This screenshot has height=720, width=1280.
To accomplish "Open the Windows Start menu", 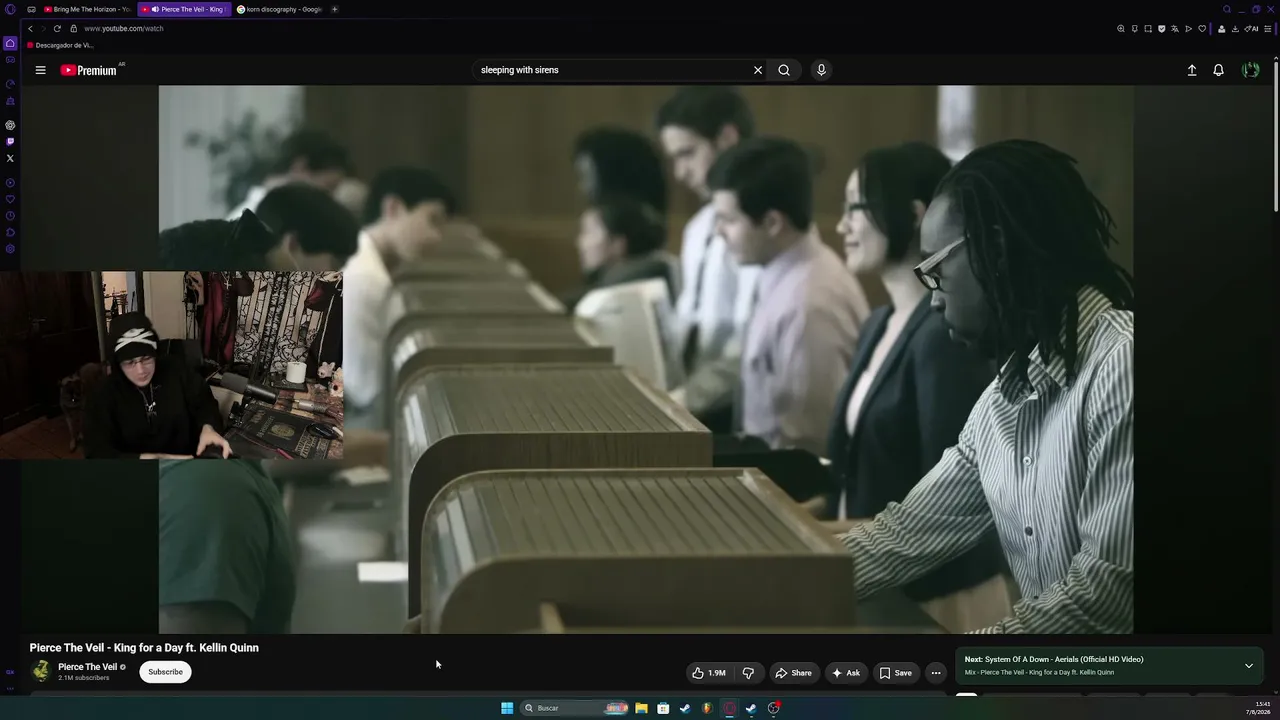I will point(507,708).
